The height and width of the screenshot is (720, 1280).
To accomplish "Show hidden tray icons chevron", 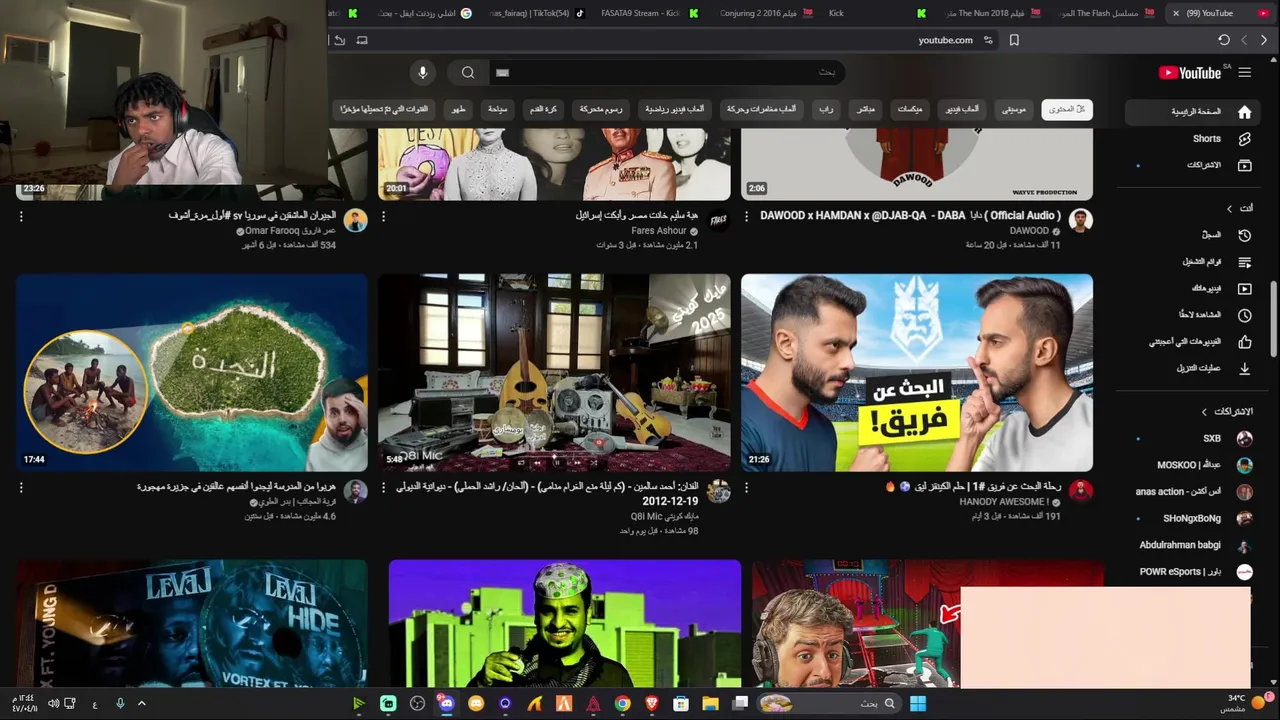I will pyautogui.click(x=141, y=704).
